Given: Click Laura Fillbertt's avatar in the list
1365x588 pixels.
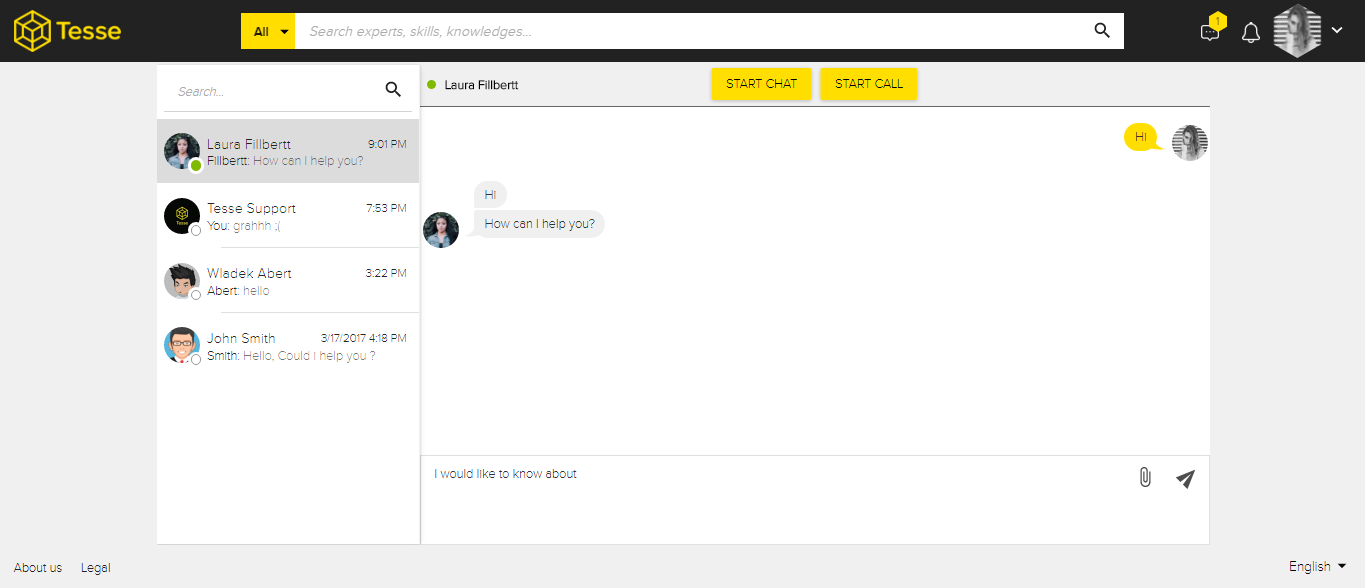Looking at the screenshot, I should click(x=182, y=151).
